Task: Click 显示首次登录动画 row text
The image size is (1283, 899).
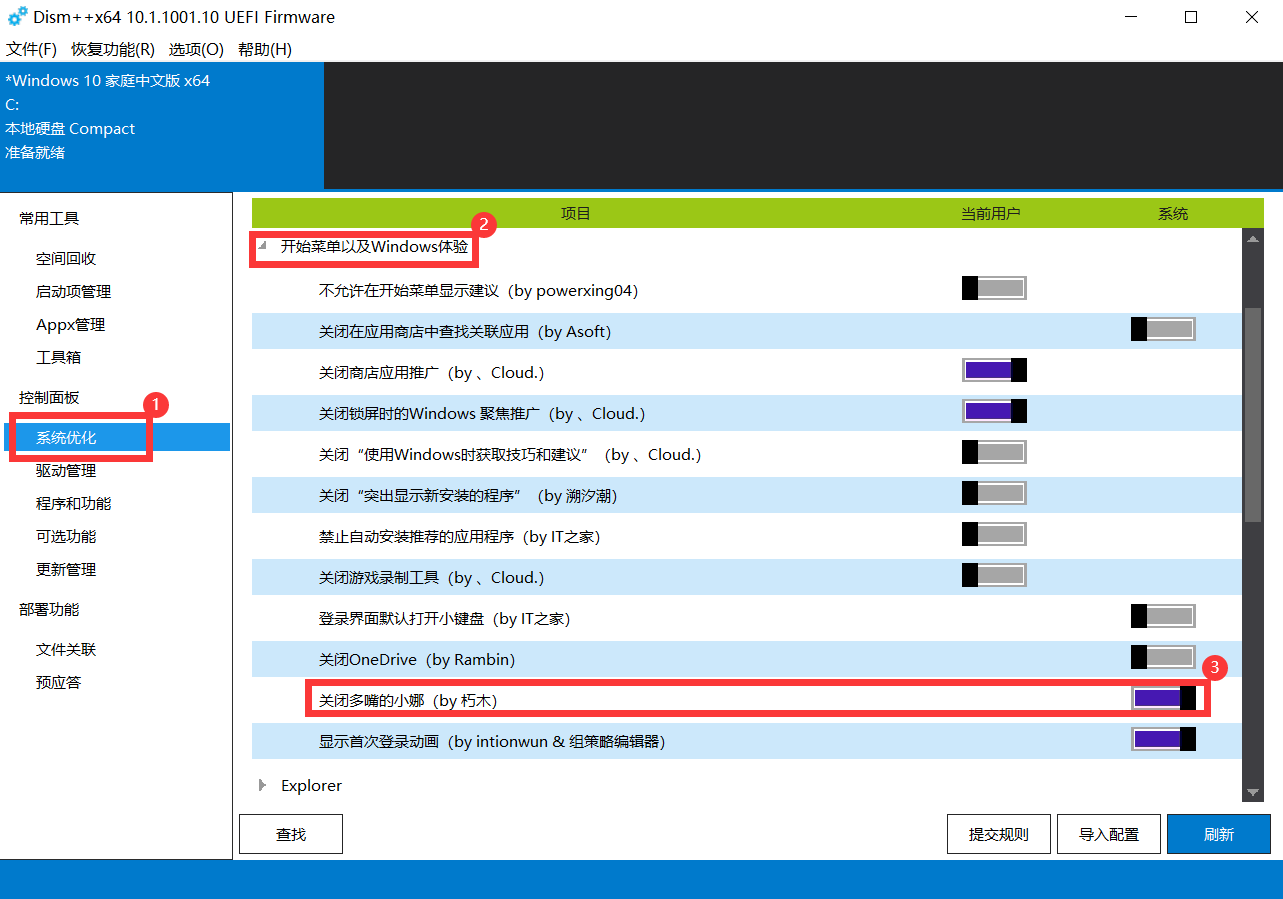Action: (492, 741)
